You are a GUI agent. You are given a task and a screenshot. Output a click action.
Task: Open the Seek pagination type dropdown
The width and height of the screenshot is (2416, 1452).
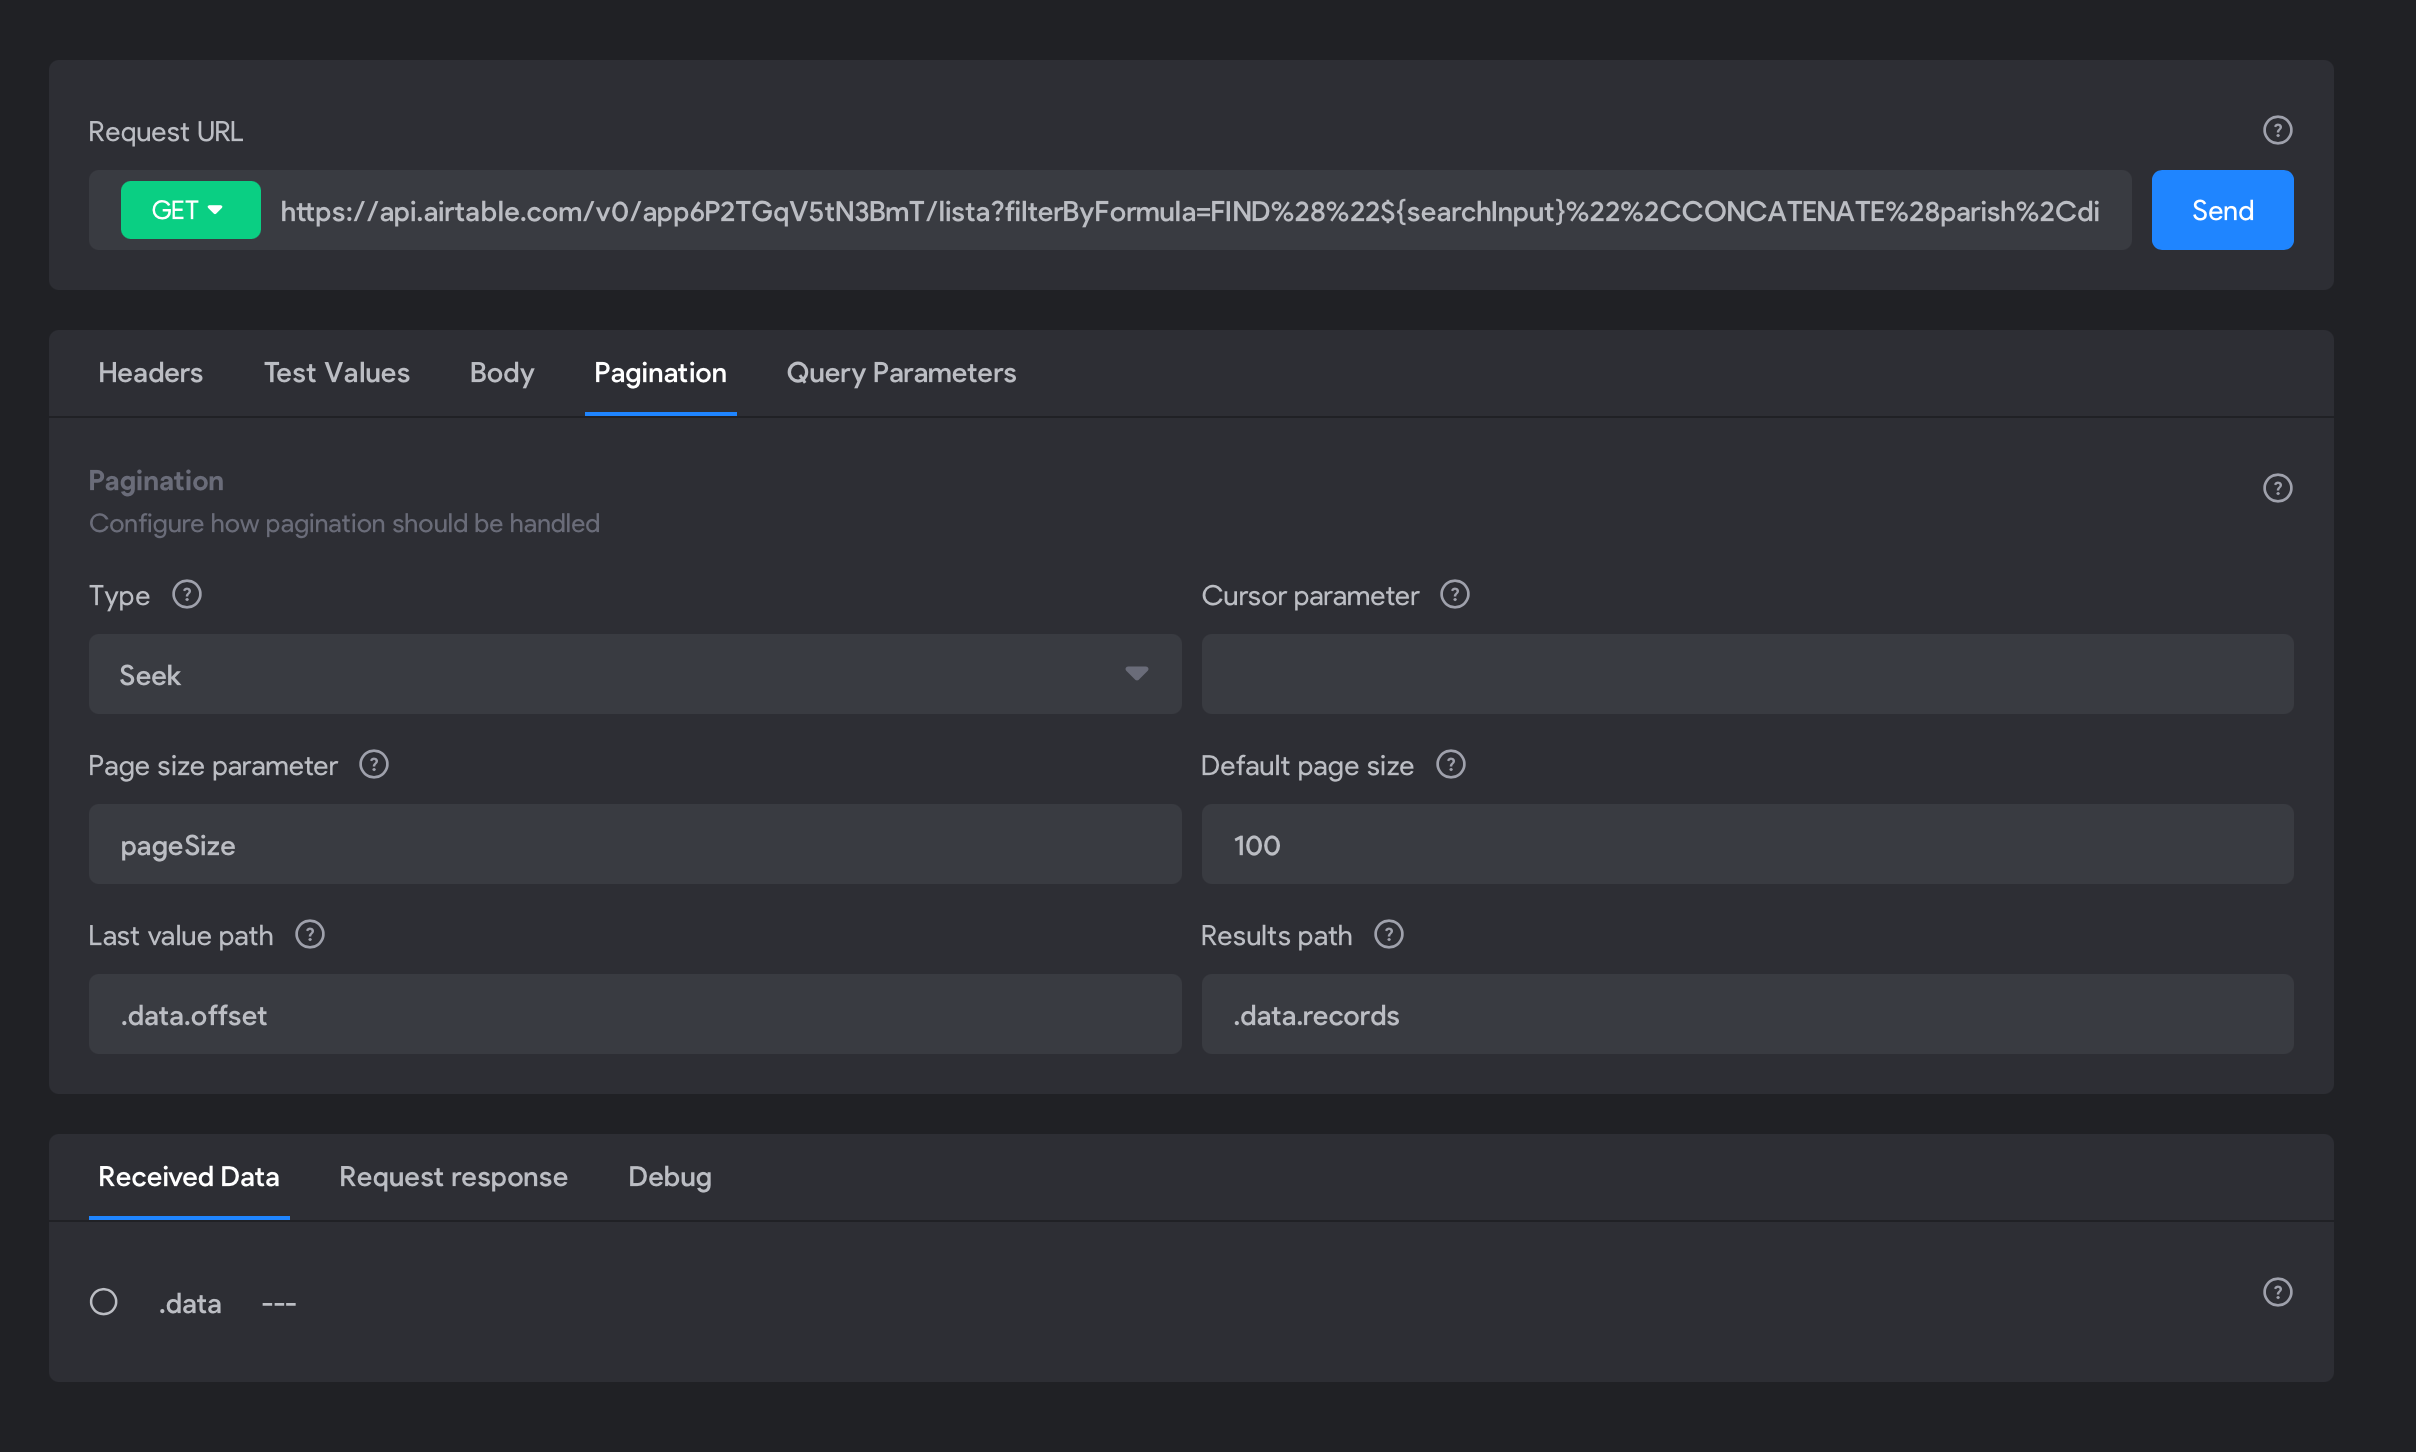click(635, 674)
